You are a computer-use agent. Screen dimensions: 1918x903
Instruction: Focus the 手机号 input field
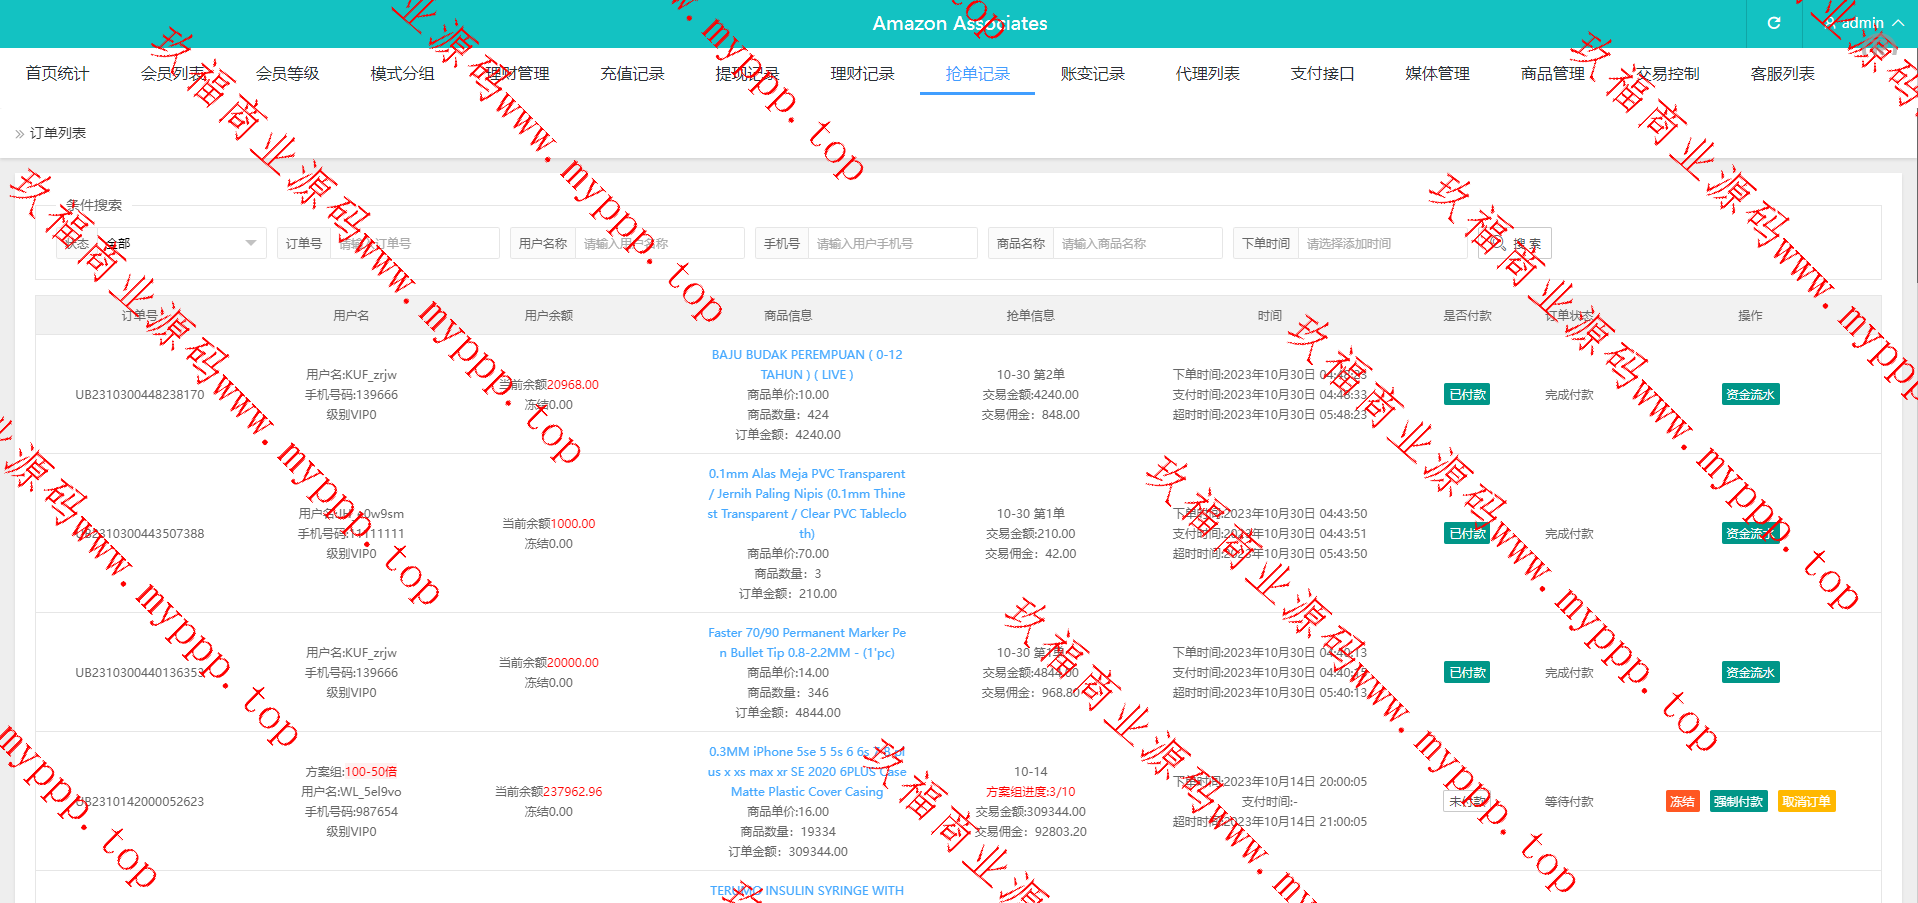891,243
